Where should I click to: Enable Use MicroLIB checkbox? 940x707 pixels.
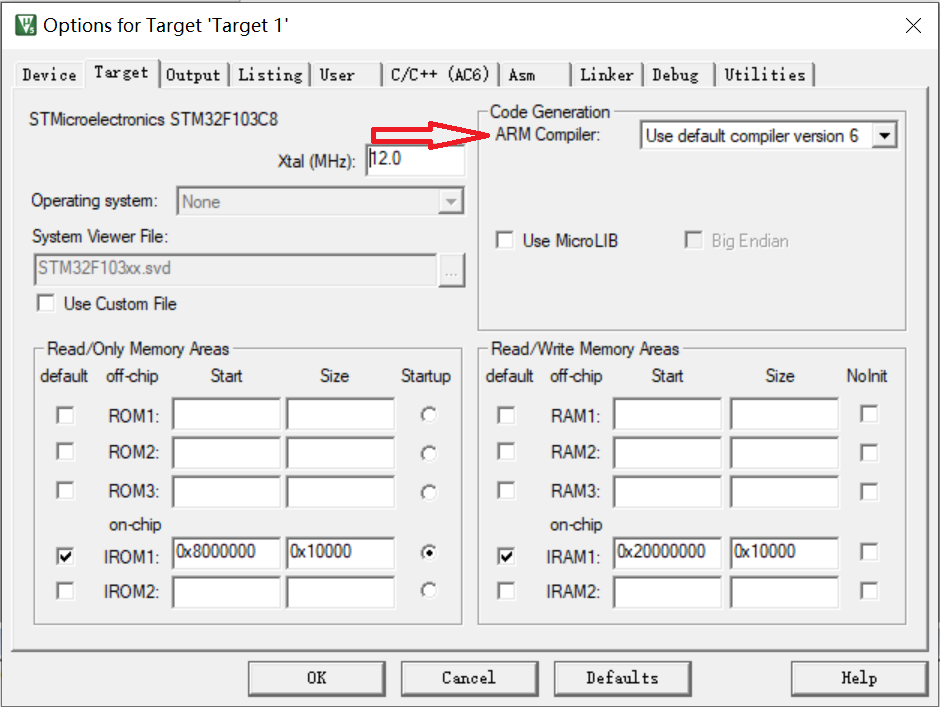[505, 240]
